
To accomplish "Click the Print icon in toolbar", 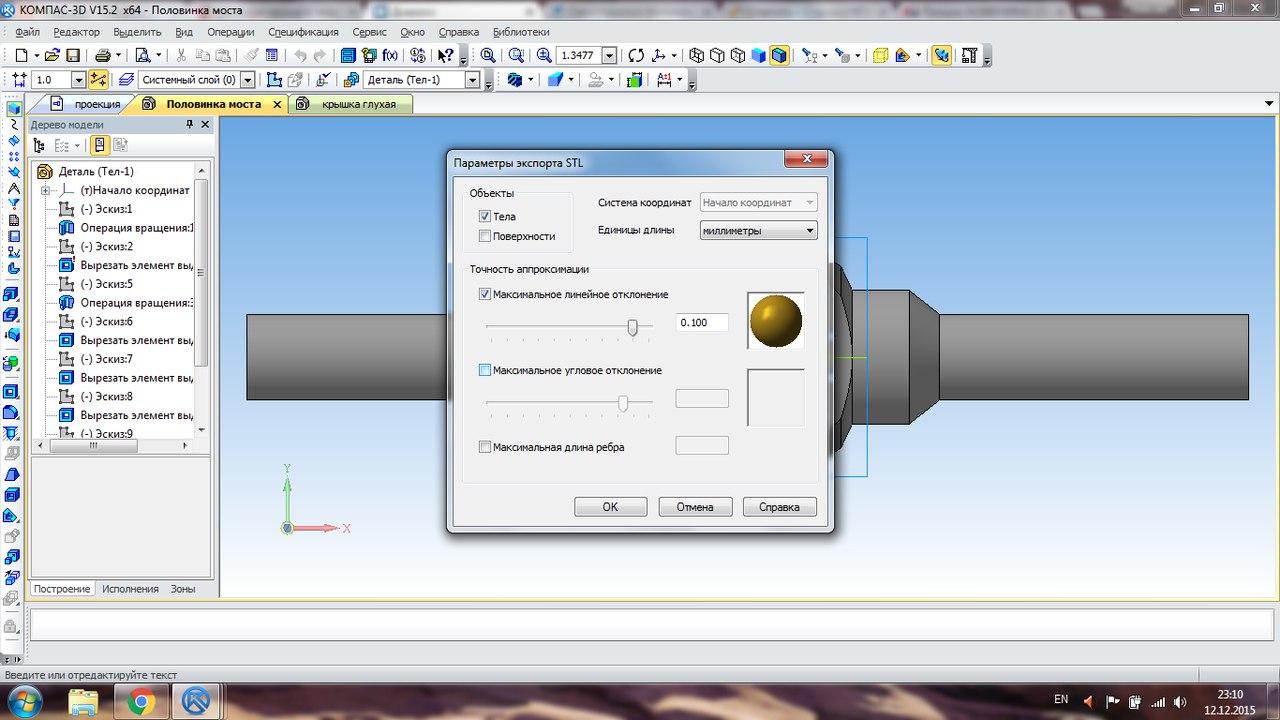I will pyautogui.click(x=102, y=56).
